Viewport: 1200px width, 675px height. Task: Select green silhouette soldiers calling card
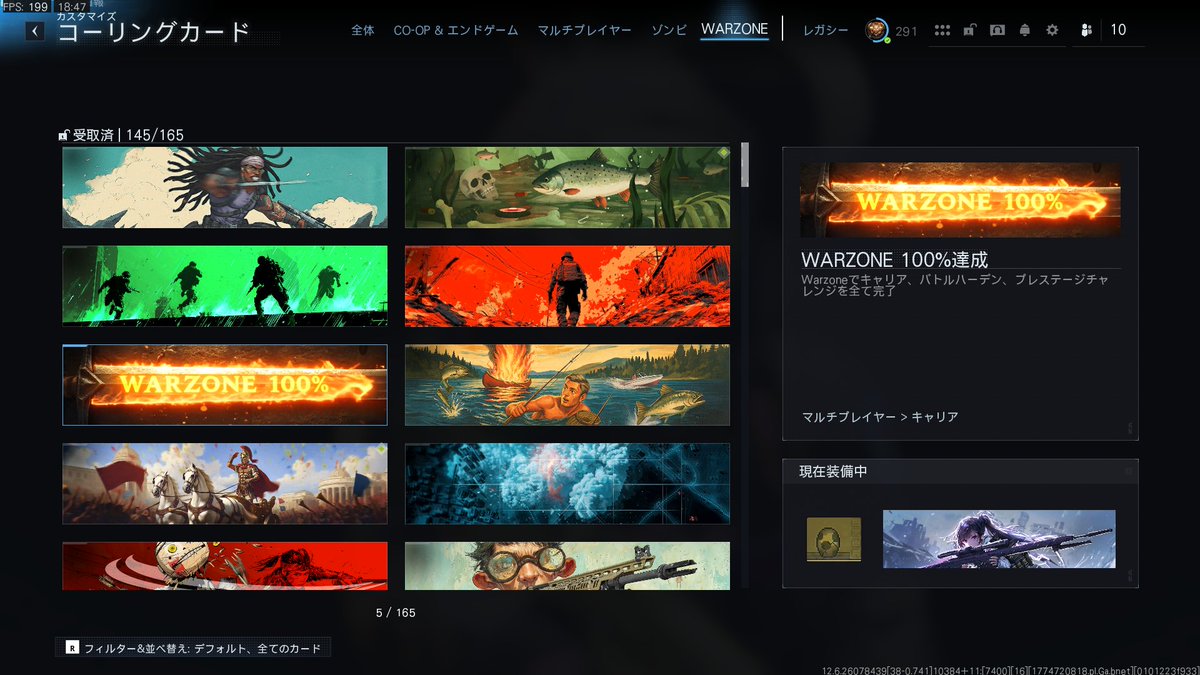point(225,286)
